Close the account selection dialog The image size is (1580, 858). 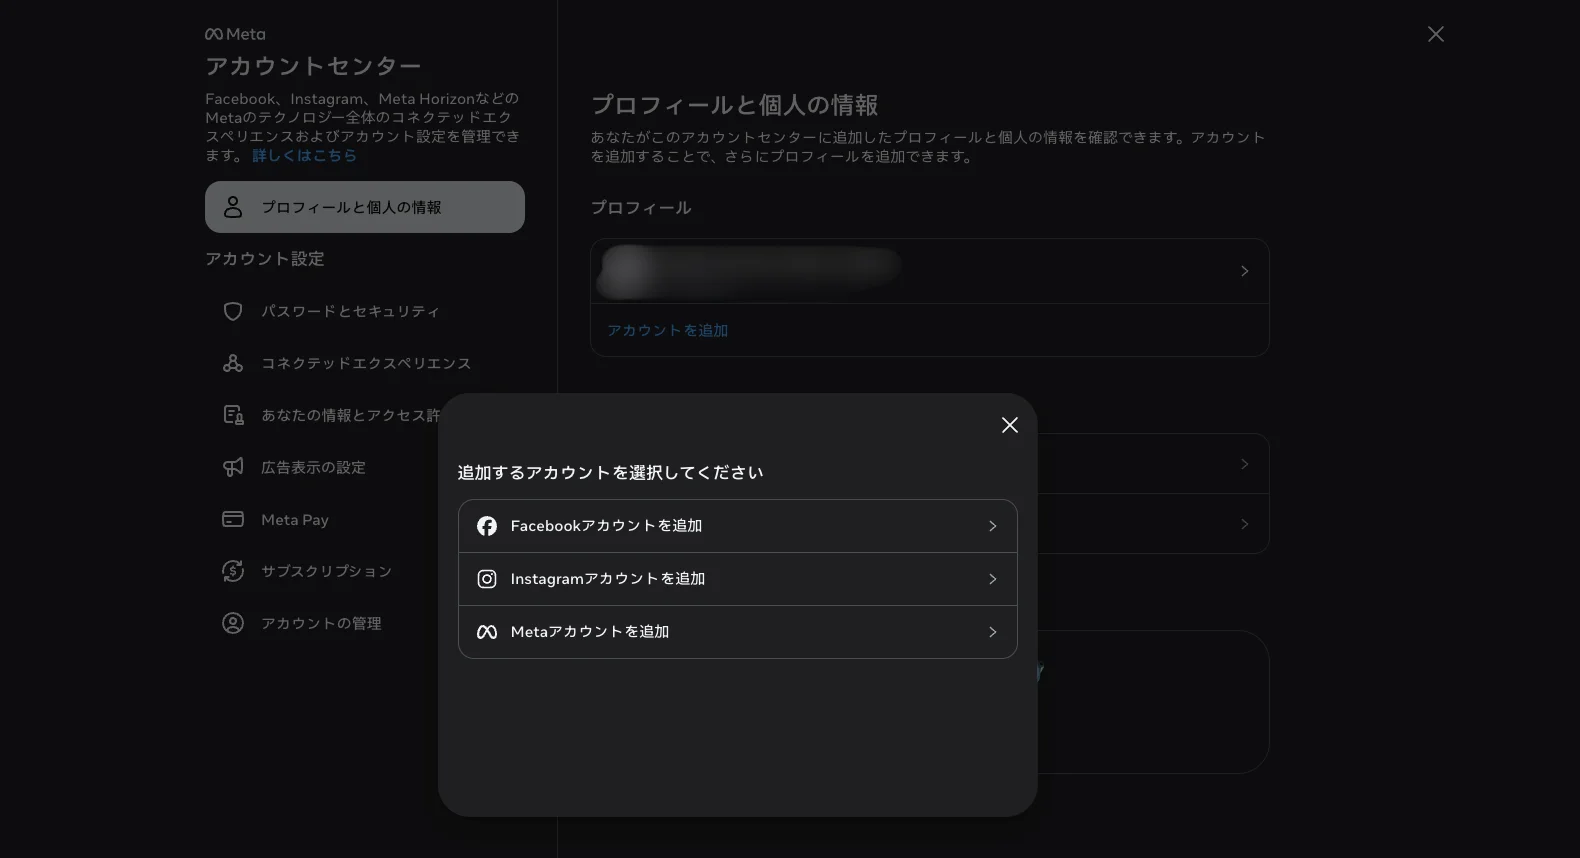1010,425
